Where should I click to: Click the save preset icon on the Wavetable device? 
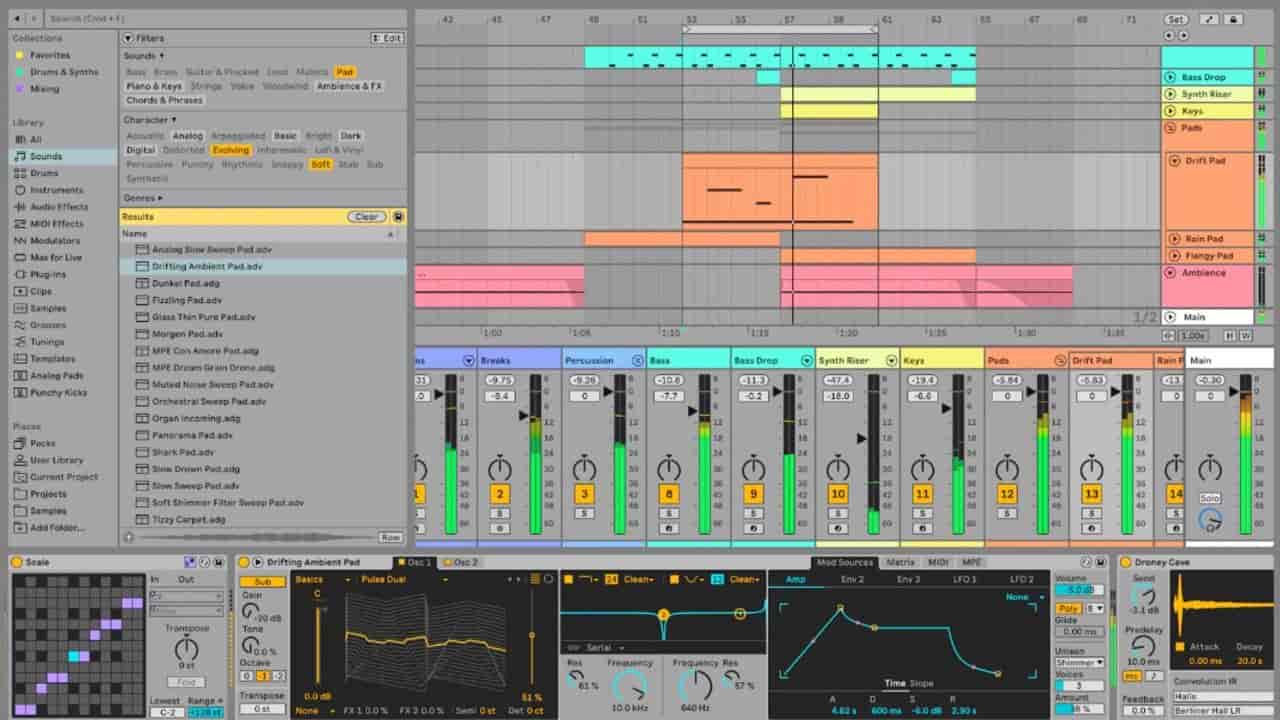(550, 578)
